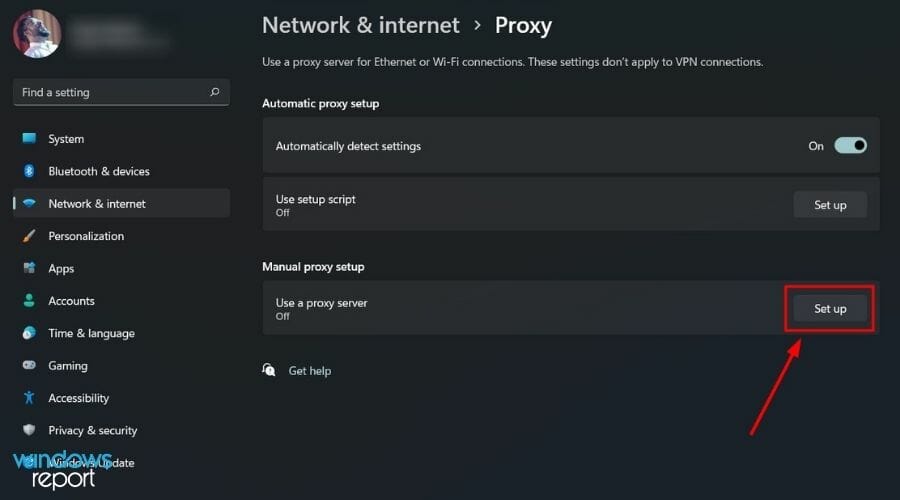Go to the Windows Update sidebar item

coord(90,463)
